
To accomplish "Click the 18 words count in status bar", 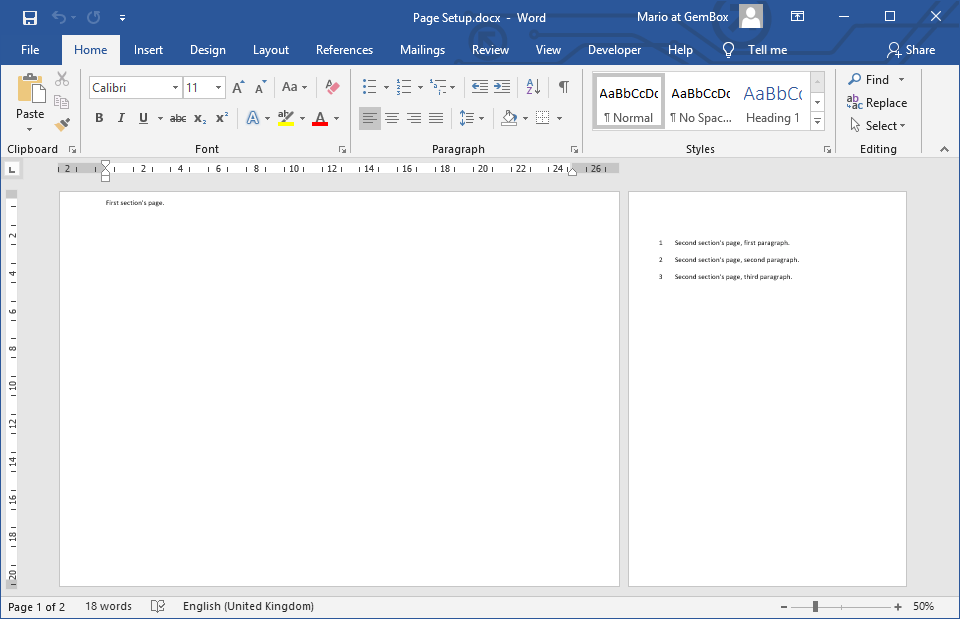I will 108,607.
